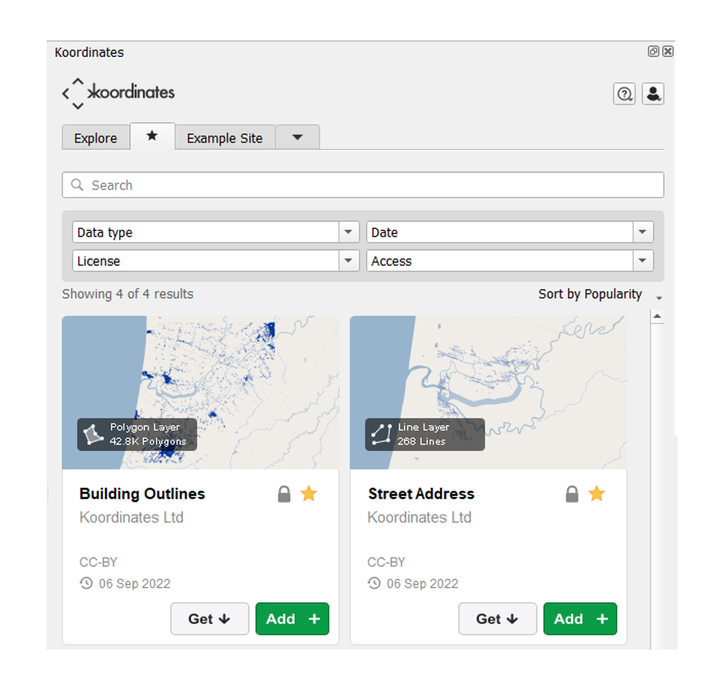
Task: Open the user account icon
Action: (x=653, y=94)
